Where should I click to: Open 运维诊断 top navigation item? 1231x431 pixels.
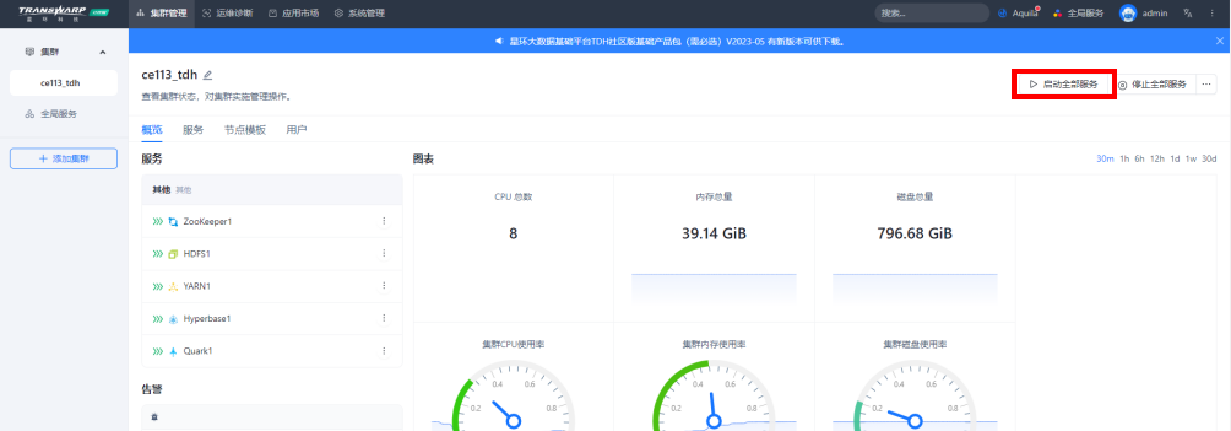click(227, 14)
